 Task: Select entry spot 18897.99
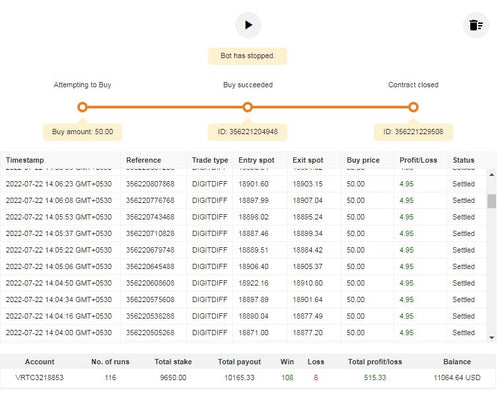tap(253, 200)
